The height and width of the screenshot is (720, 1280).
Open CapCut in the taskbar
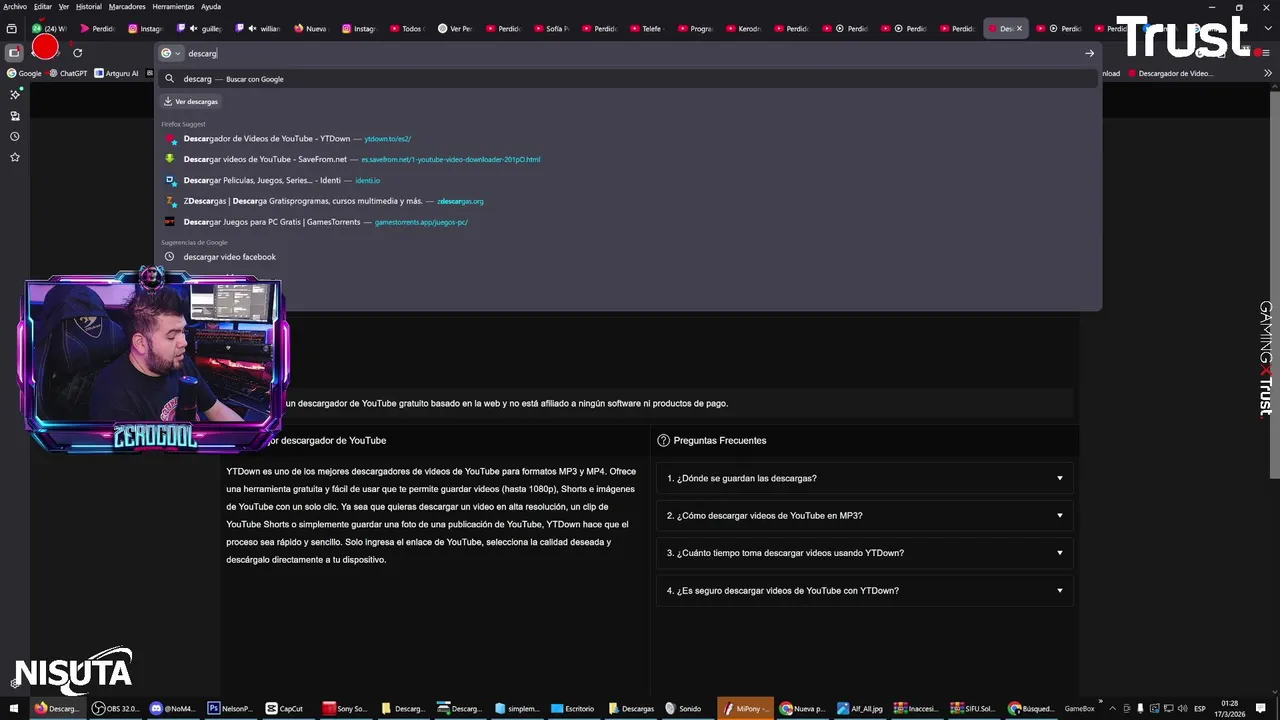pyautogui.click(x=289, y=708)
